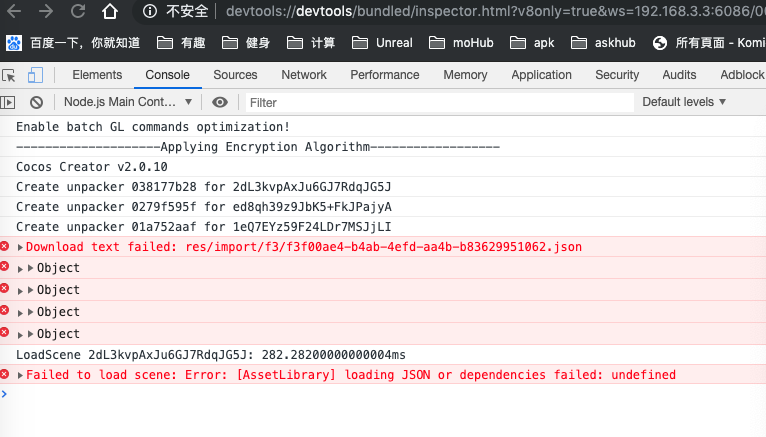Switch to the Sources tab

235,75
